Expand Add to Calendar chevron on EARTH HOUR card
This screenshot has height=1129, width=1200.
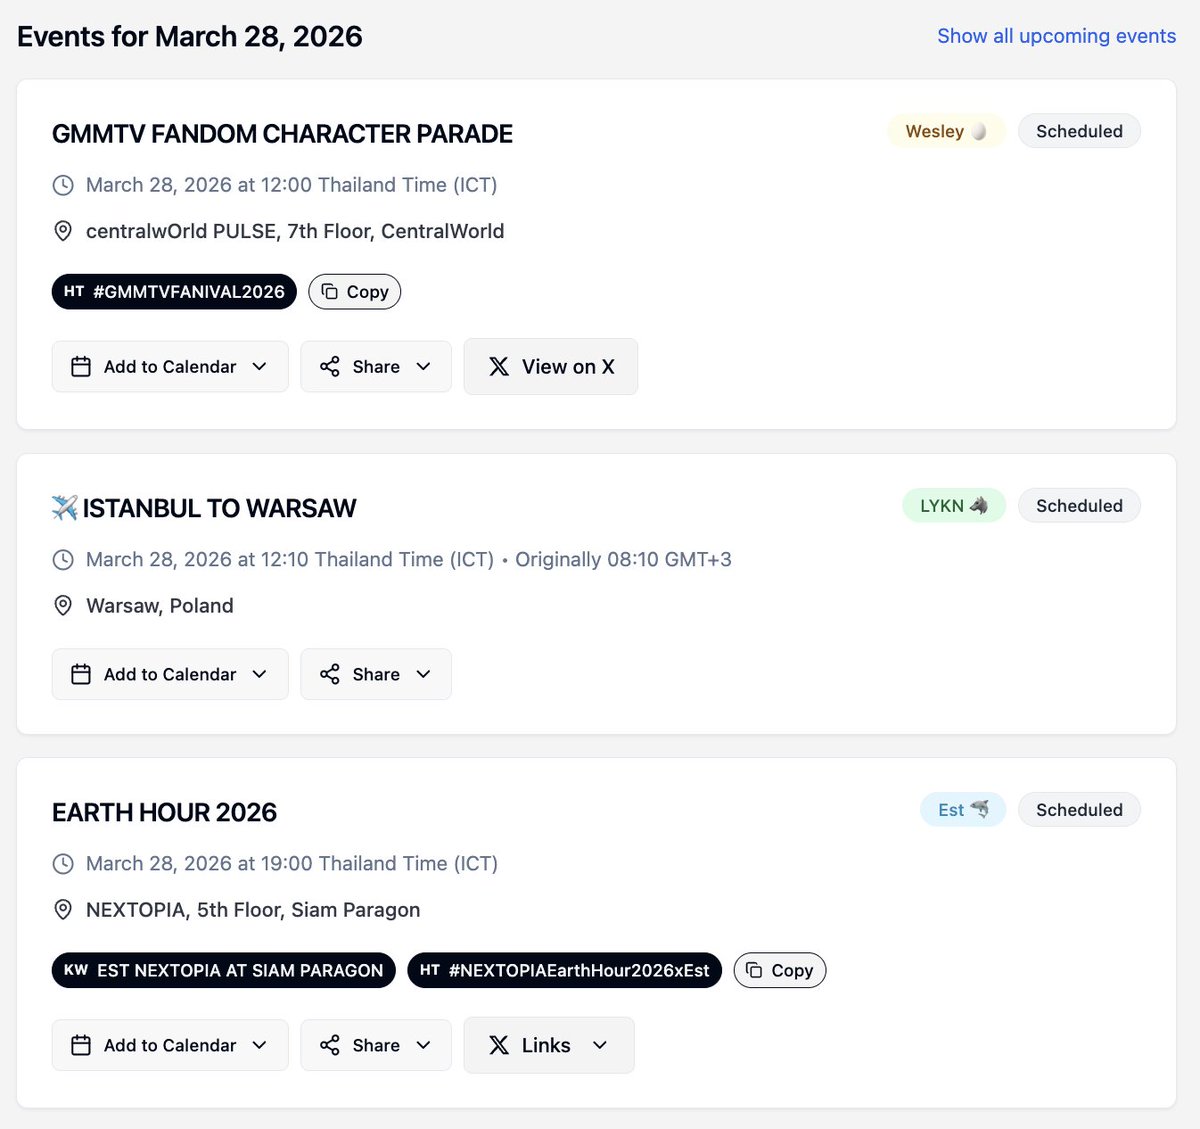[260, 1046]
